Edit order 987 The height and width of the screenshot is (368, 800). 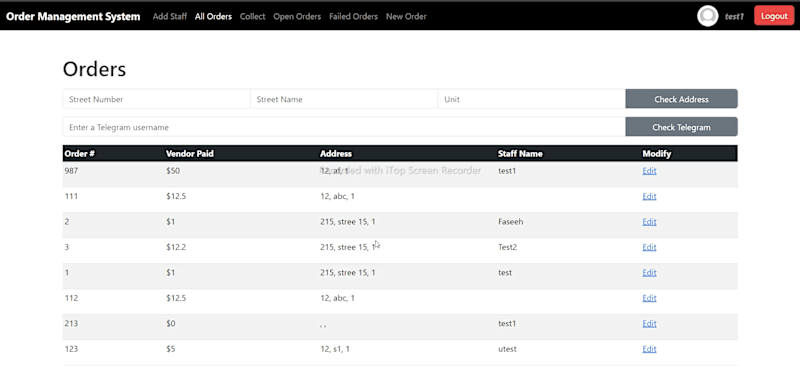coord(649,171)
